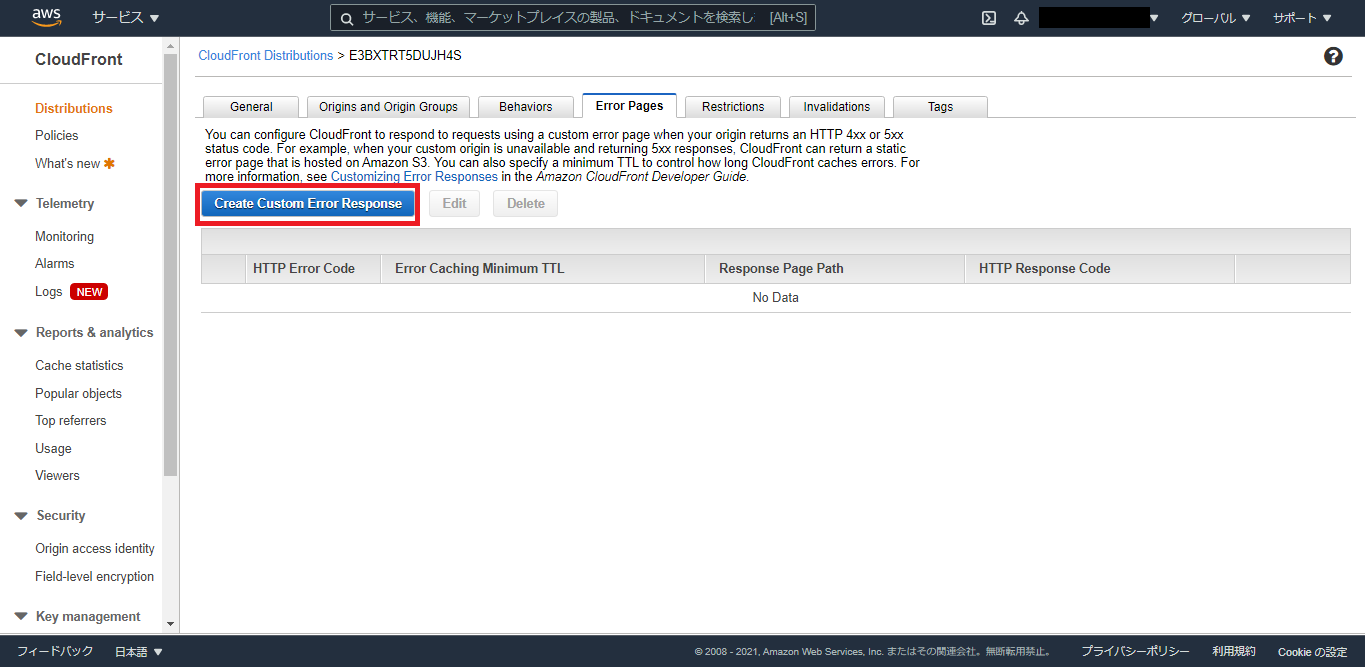Screen dimensions: 1365x667
Task: Open Origin access identity page
Action: pos(95,548)
